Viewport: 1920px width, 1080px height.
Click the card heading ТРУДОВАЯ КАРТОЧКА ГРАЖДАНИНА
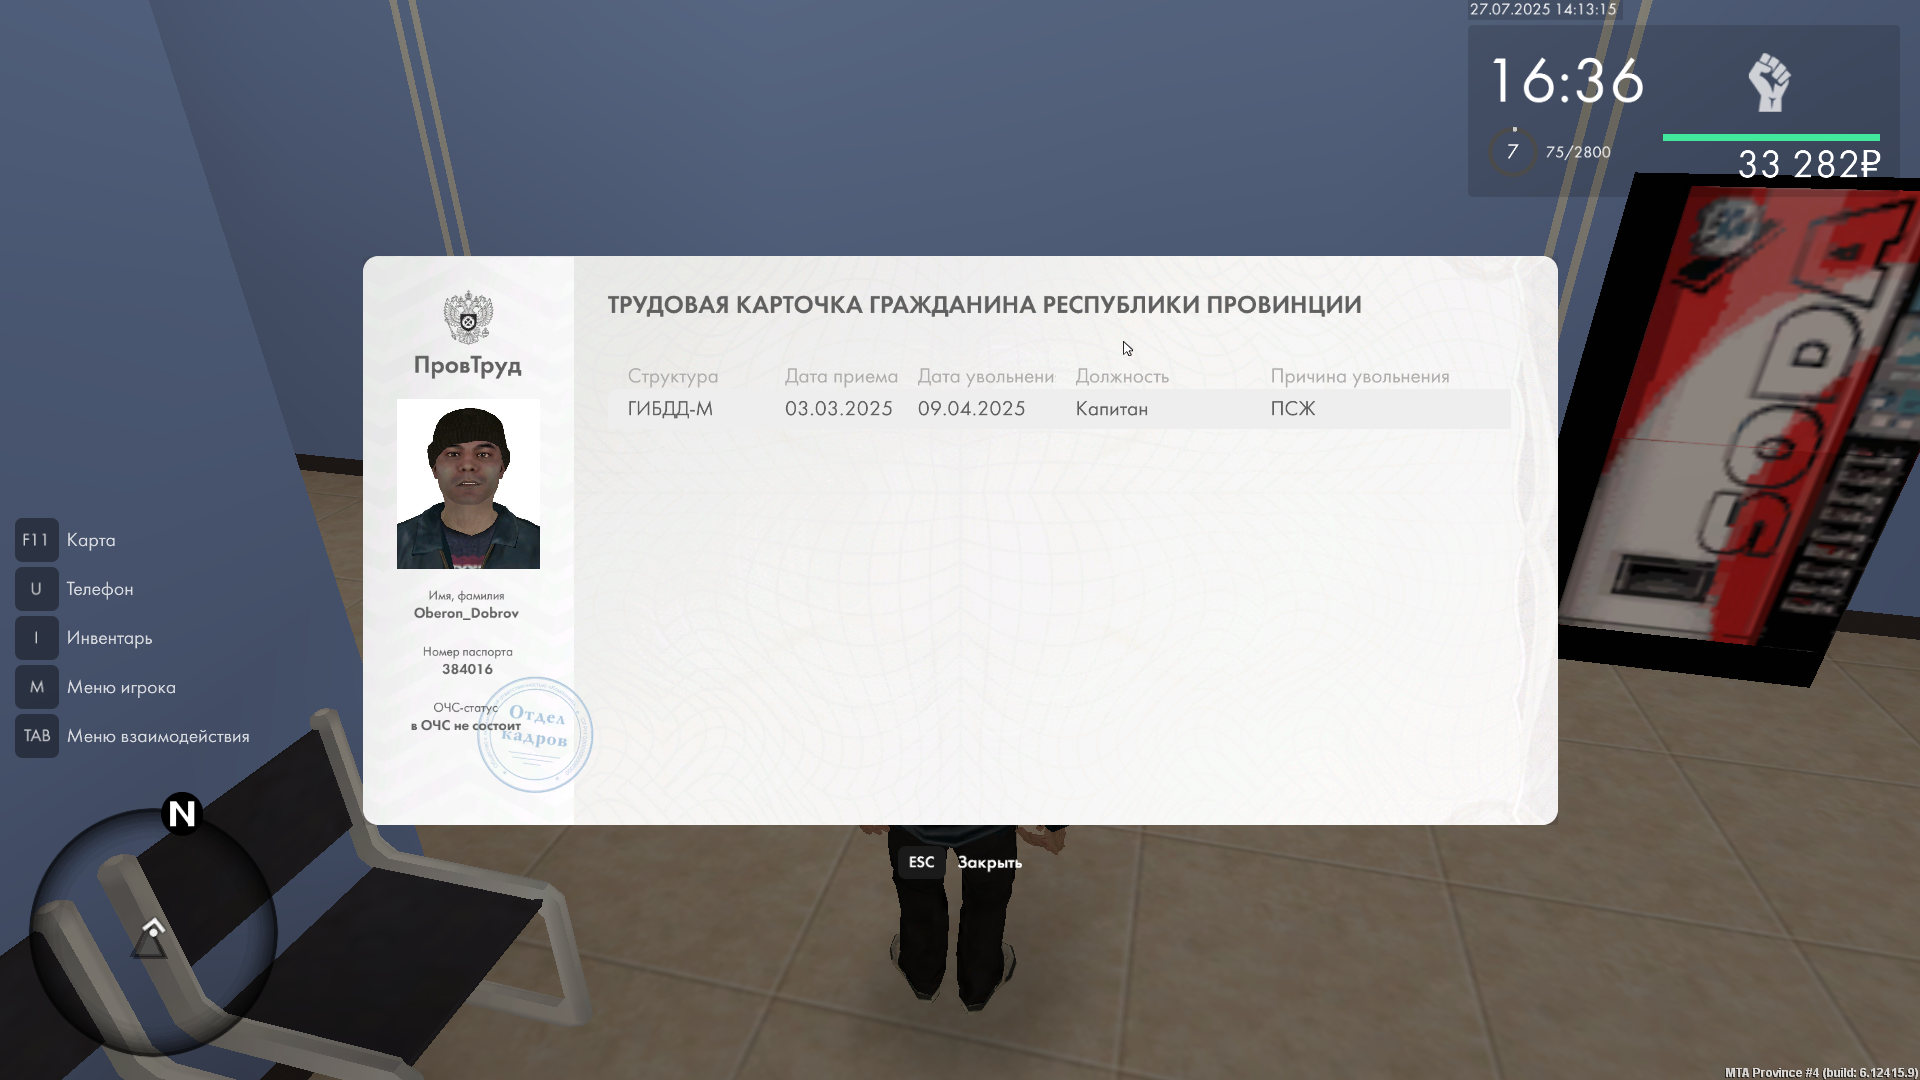point(984,305)
